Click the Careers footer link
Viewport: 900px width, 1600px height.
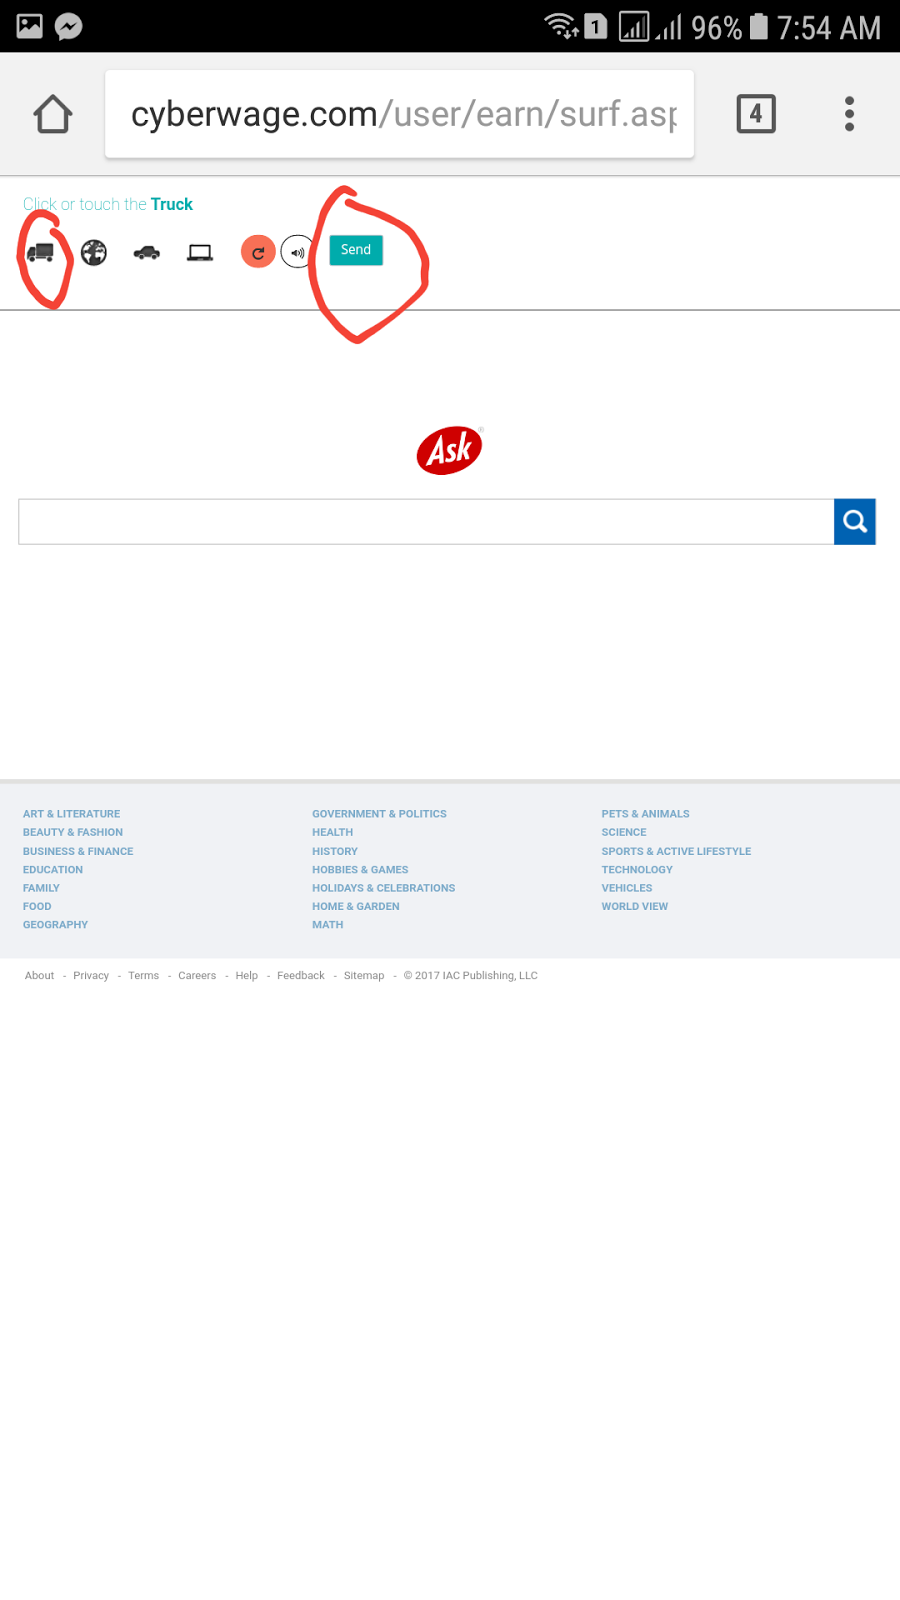click(x=197, y=976)
